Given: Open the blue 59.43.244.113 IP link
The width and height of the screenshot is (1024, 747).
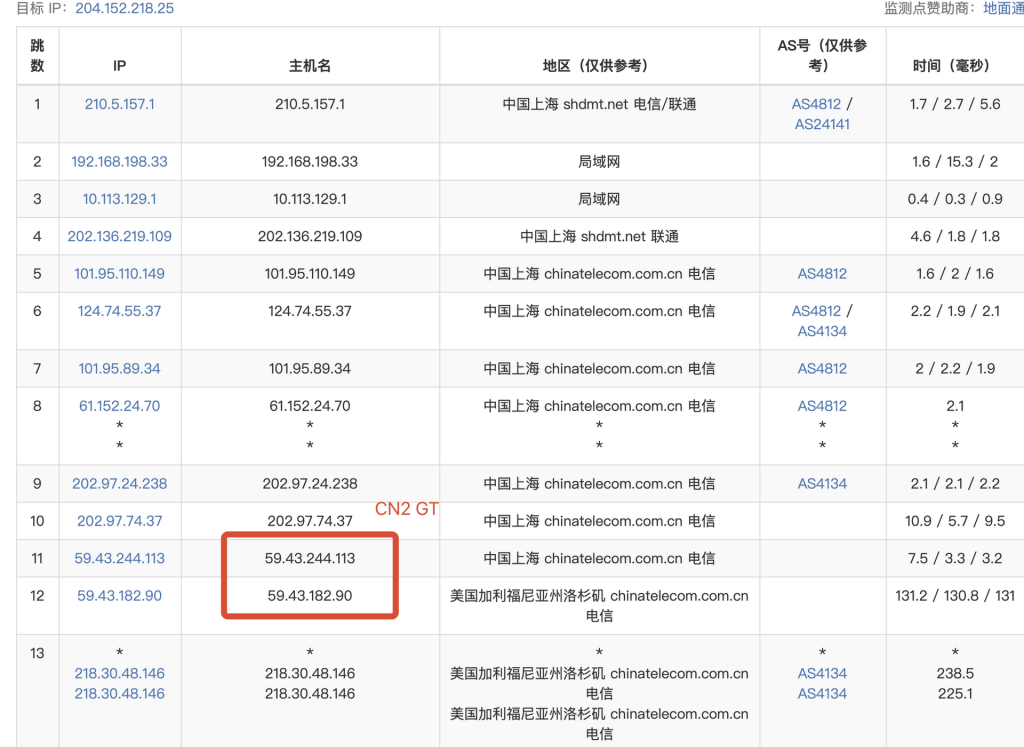Looking at the screenshot, I should point(119,558).
